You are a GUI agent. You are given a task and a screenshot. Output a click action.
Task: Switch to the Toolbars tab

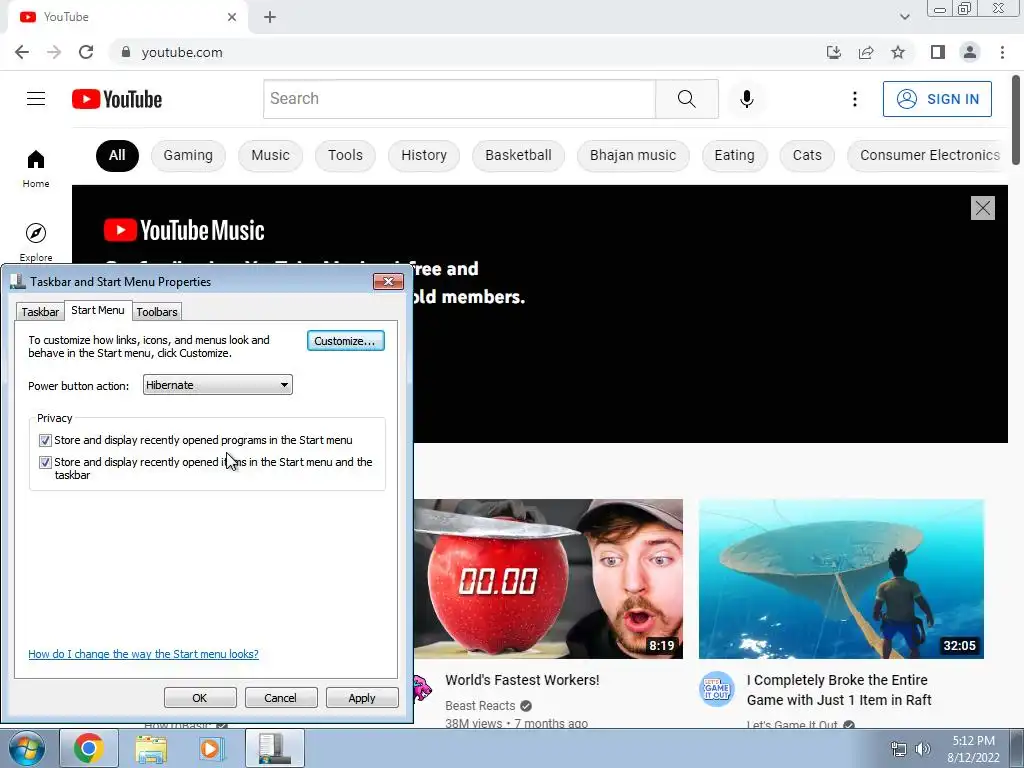157,312
